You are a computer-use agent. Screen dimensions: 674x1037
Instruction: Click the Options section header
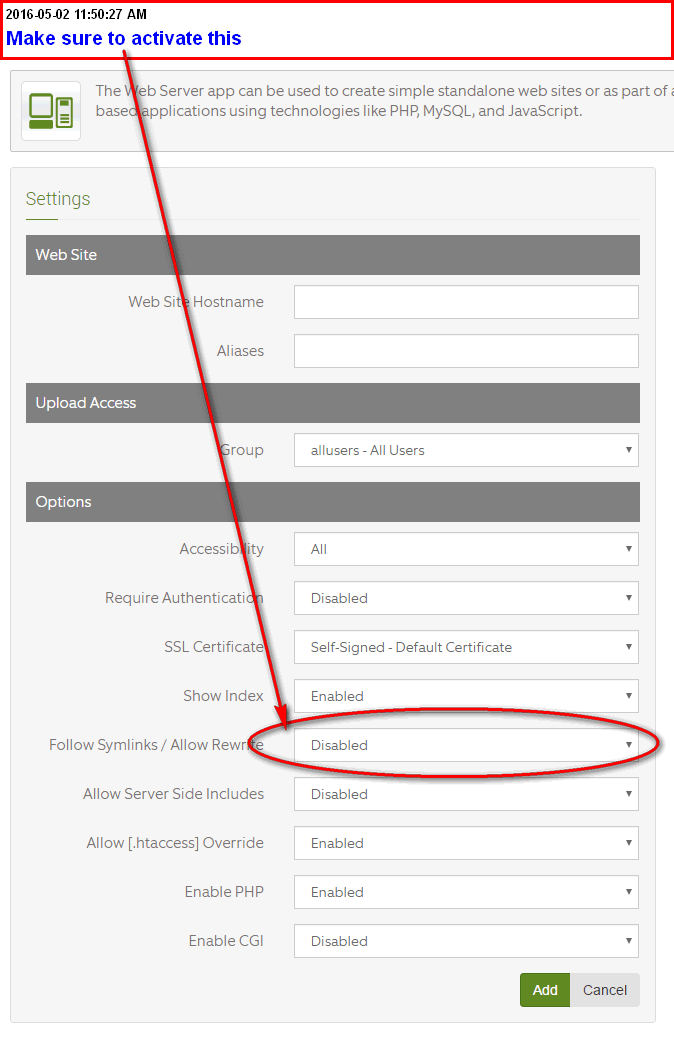(x=333, y=503)
